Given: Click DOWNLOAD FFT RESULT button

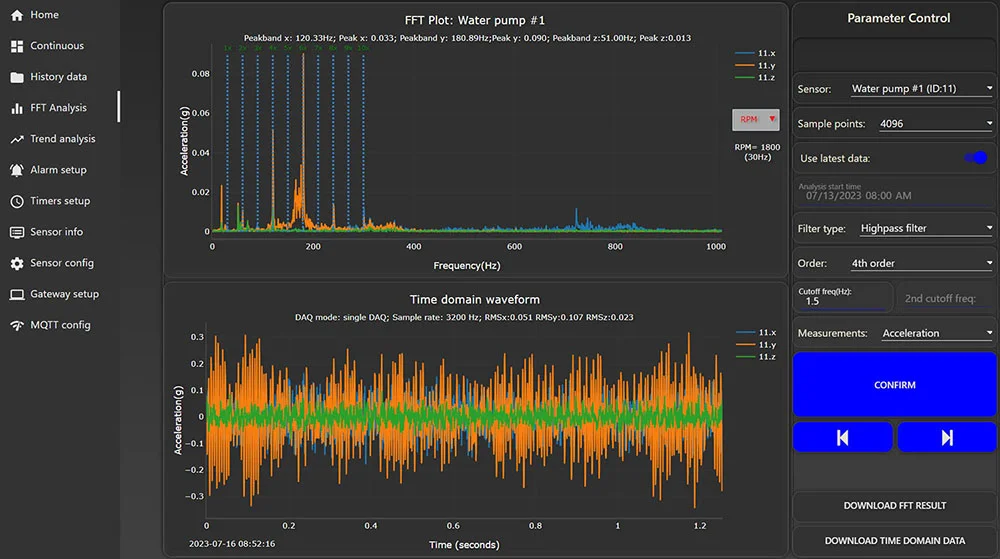Looking at the screenshot, I should coord(894,505).
